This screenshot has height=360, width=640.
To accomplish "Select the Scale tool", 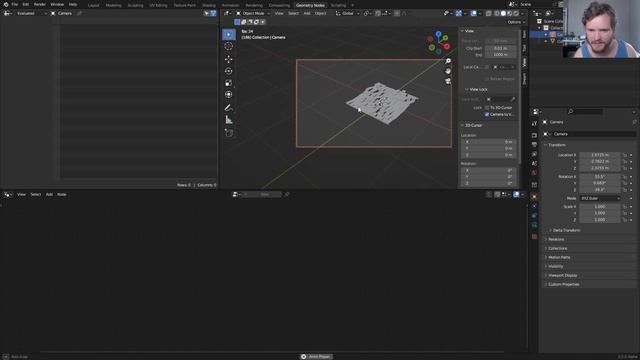I will 229,83.
